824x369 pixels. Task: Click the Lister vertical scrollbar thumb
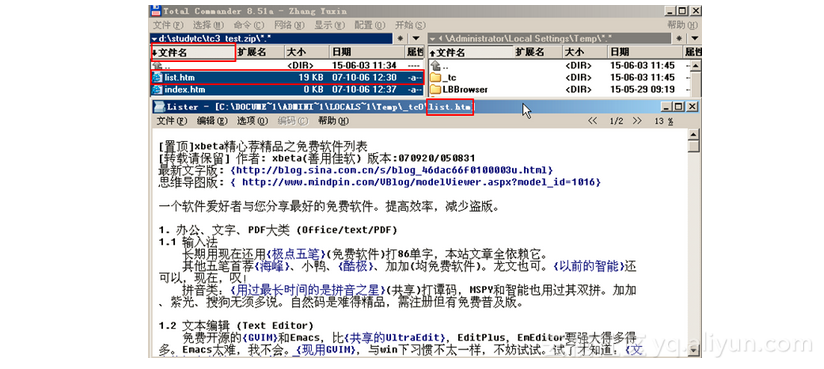coord(694,146)
